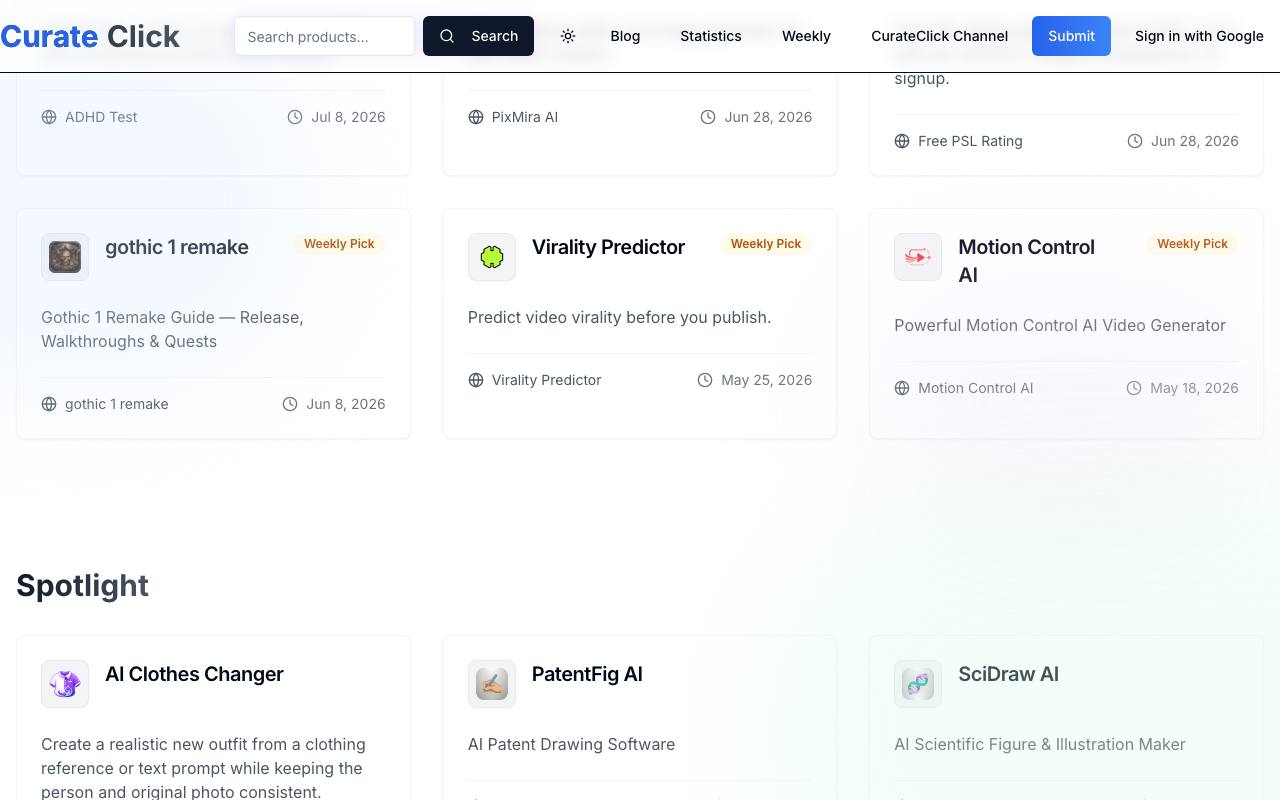Image resolution: width=1280 pixels, height=800 pixels.
Task: Click Weekly Pick badge on Virality Predictor
Action: [766, 244]
